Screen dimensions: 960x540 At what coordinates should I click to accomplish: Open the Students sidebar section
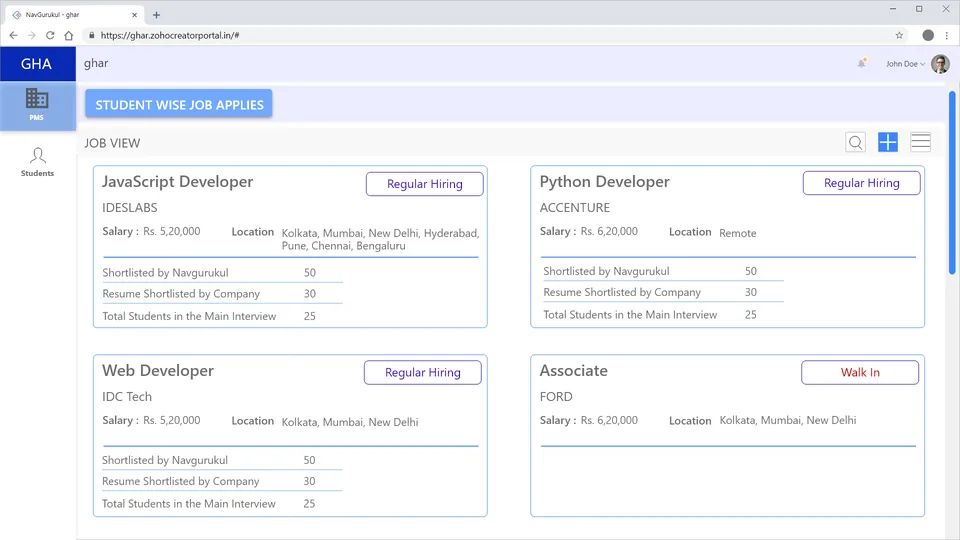[37, 162]
